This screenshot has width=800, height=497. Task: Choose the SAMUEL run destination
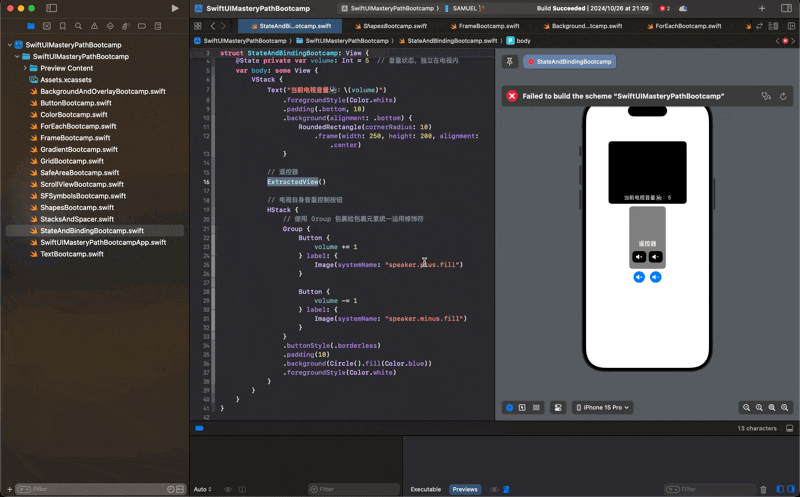pyautogui.click(x=464, y=8)
